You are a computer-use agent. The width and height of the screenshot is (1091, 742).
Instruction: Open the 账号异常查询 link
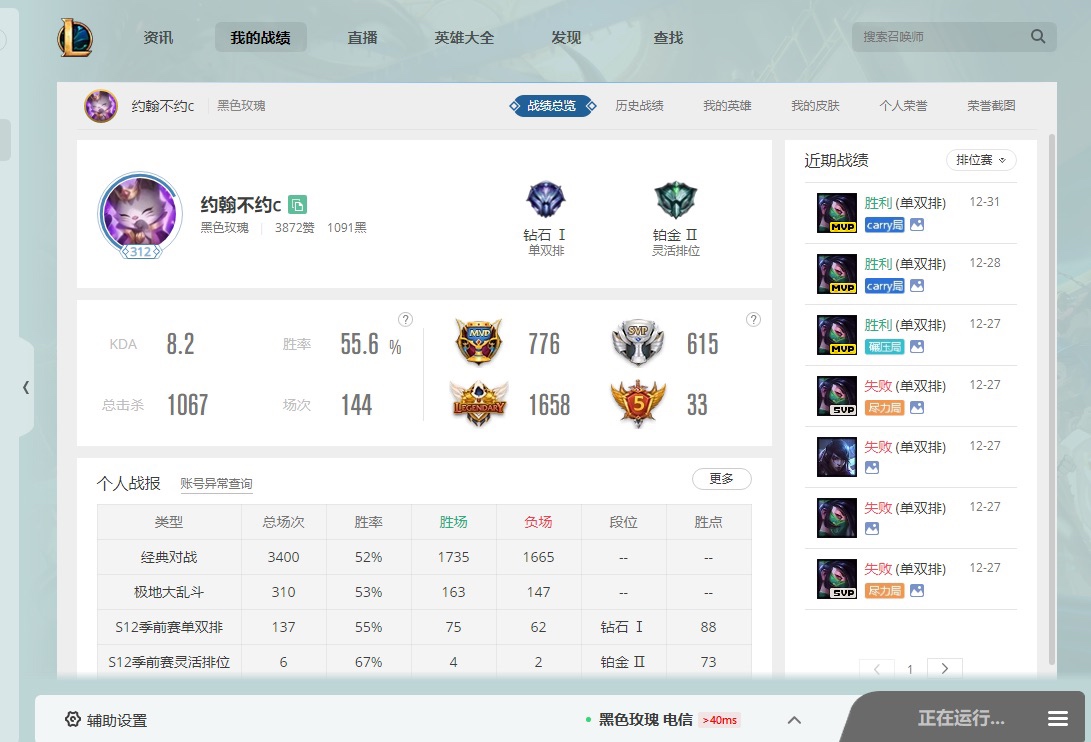tap(216, 484)
